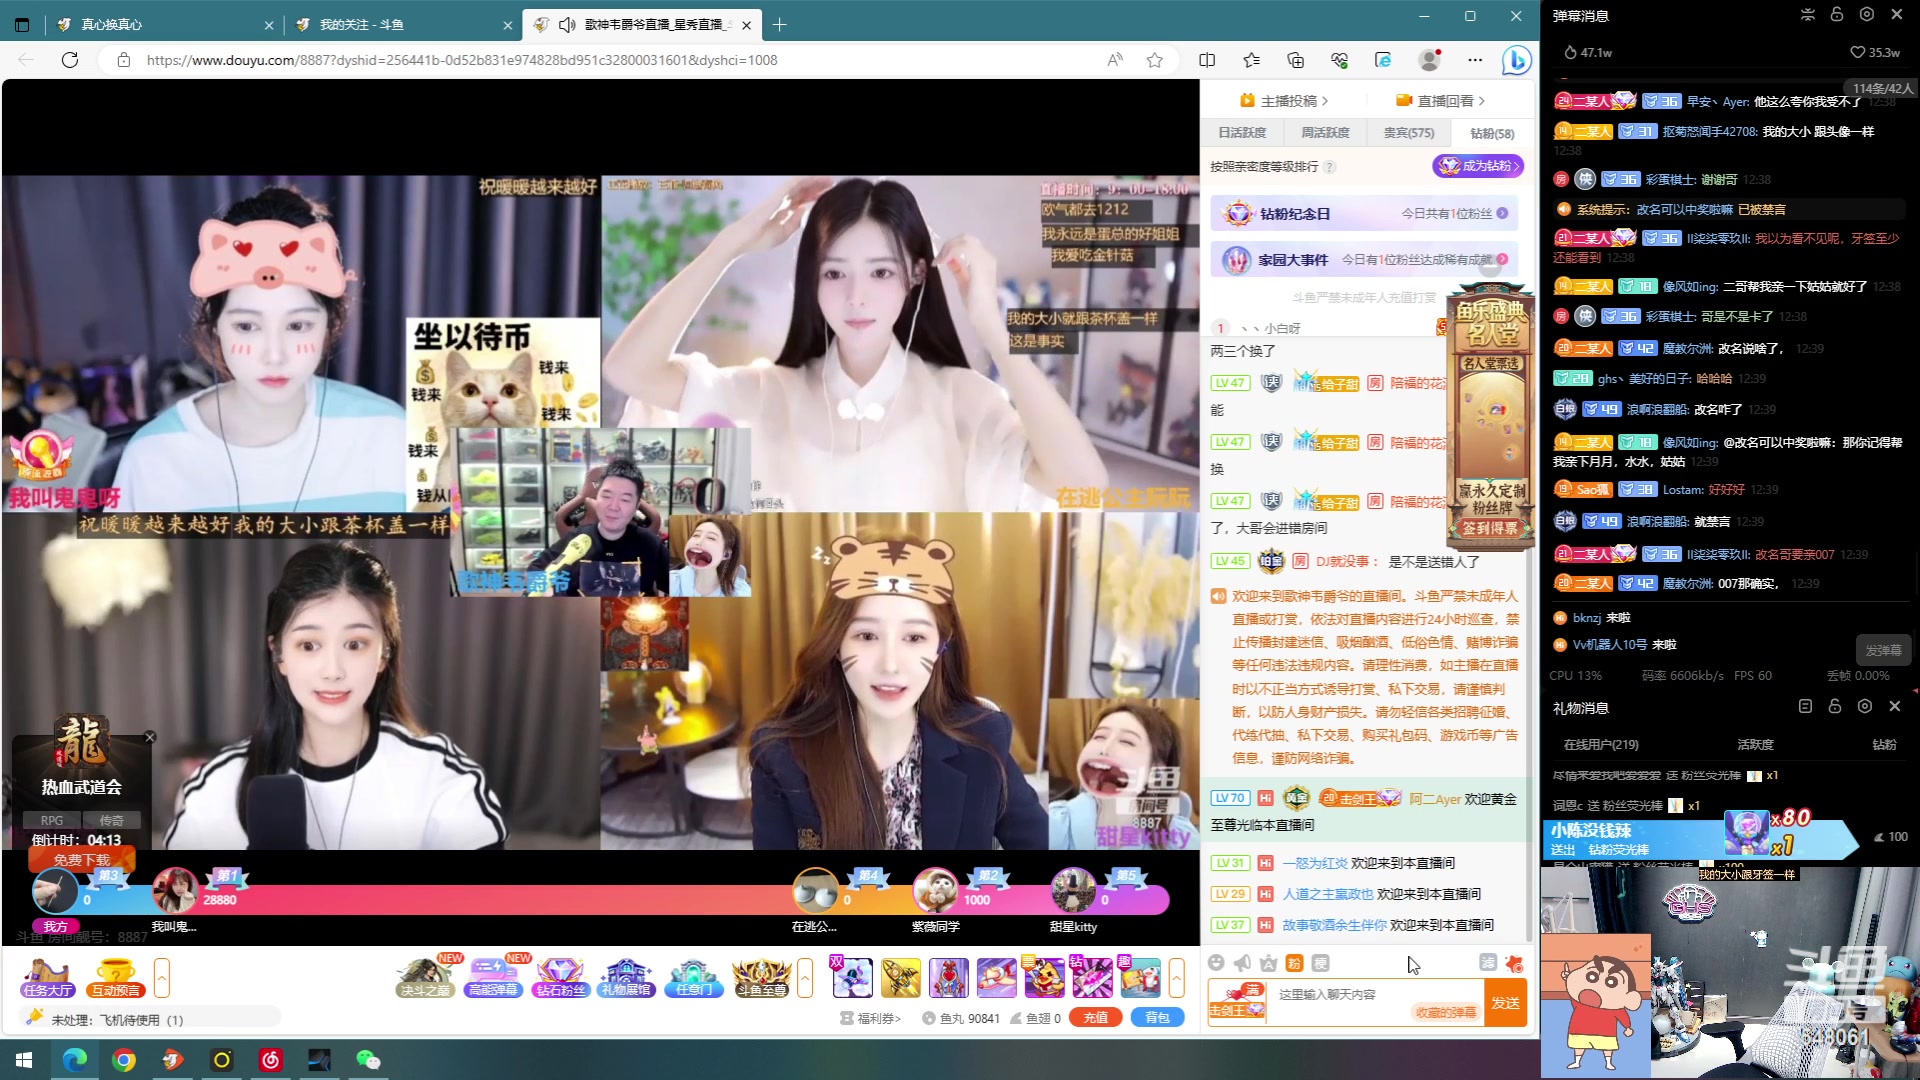Switch to the 贵宾(575) tab
This screenshot has width=1920, height=1080.
pos(1409,133)
